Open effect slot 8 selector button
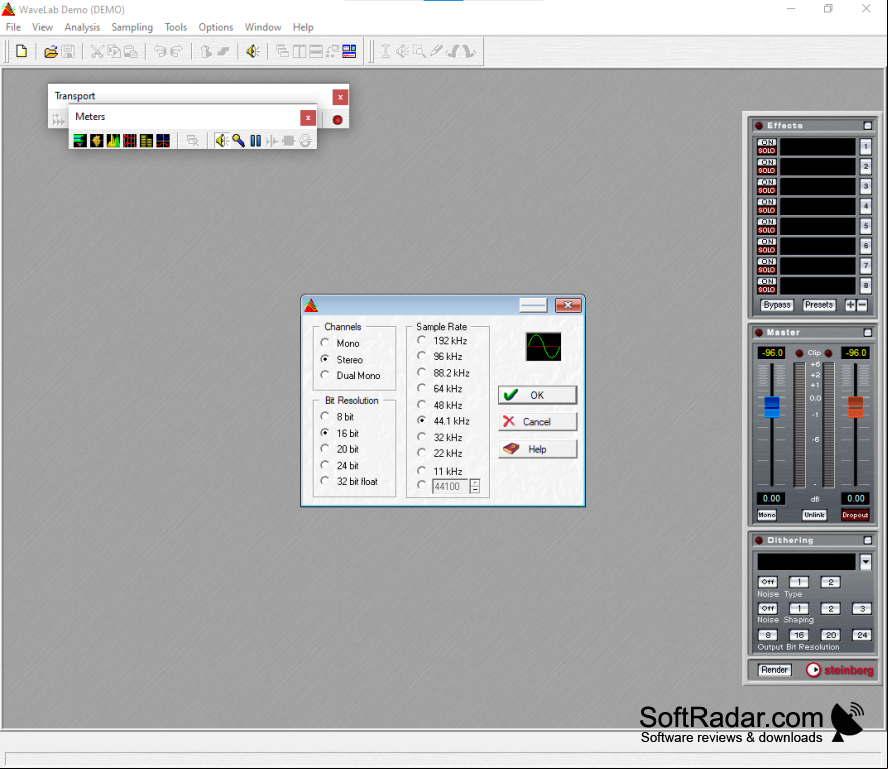This screenshot has width=888, height=769. (865, 285)
